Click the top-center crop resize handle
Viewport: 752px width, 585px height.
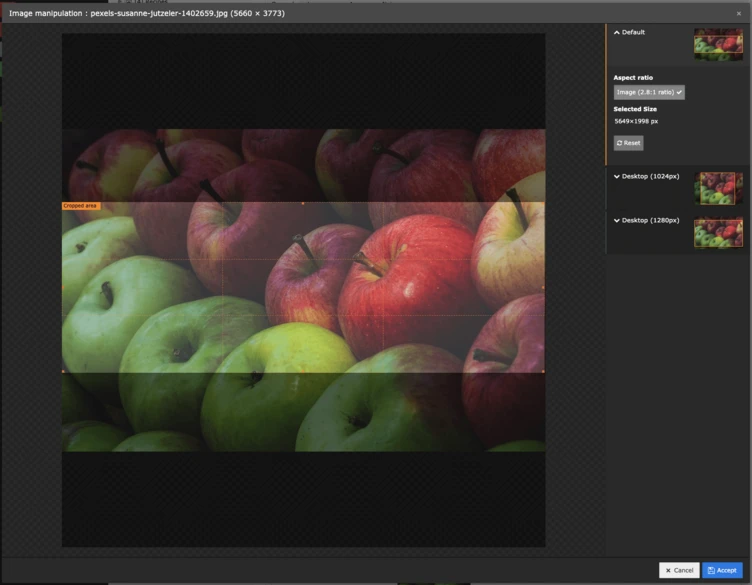[x=303, y=203]
